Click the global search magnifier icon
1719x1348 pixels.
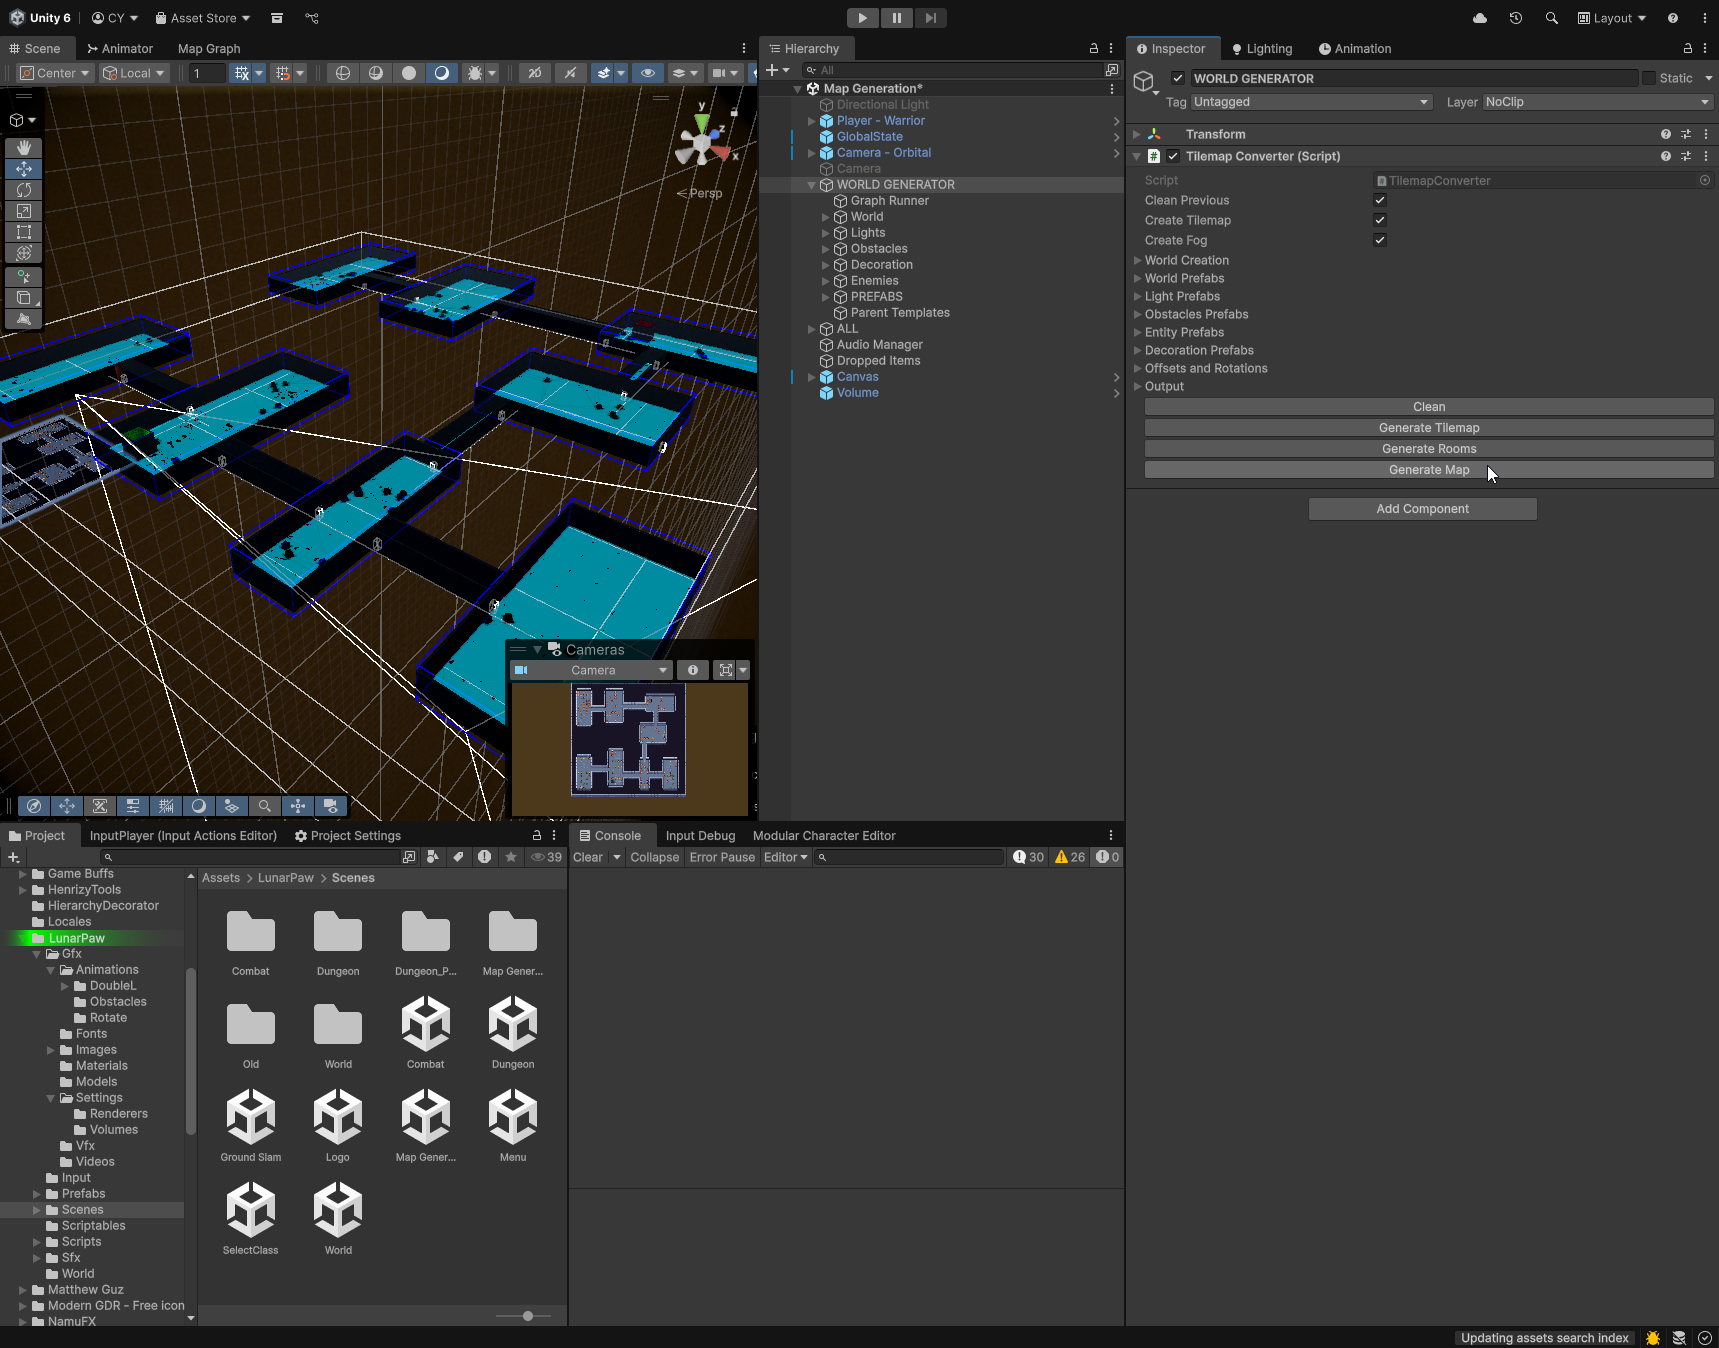tap(1551, 18)
